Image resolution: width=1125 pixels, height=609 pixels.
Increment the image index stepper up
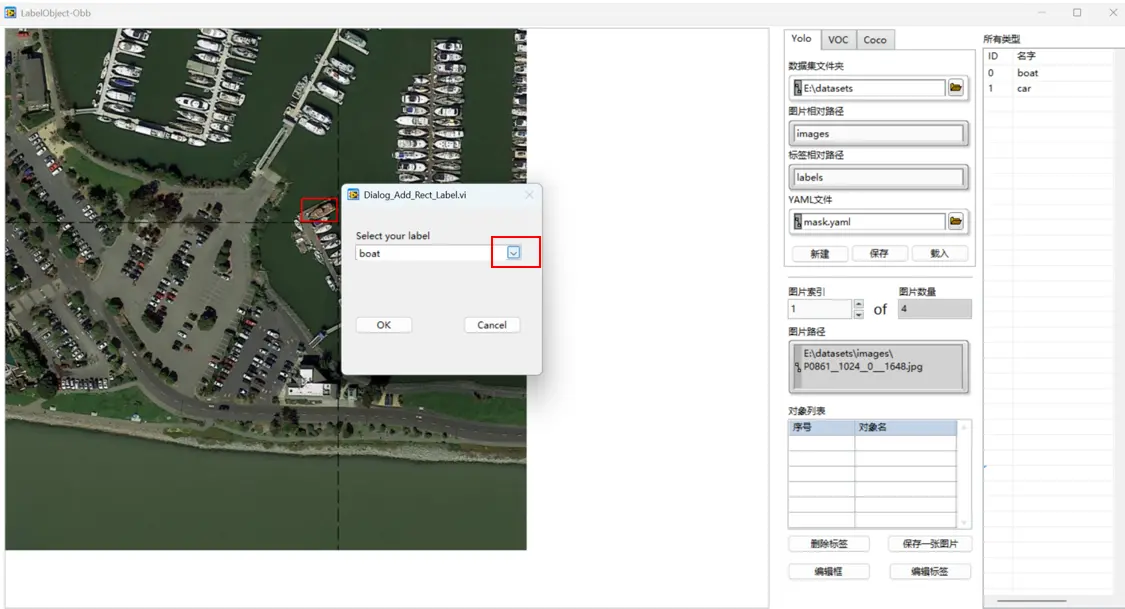(x=858, y=305)
